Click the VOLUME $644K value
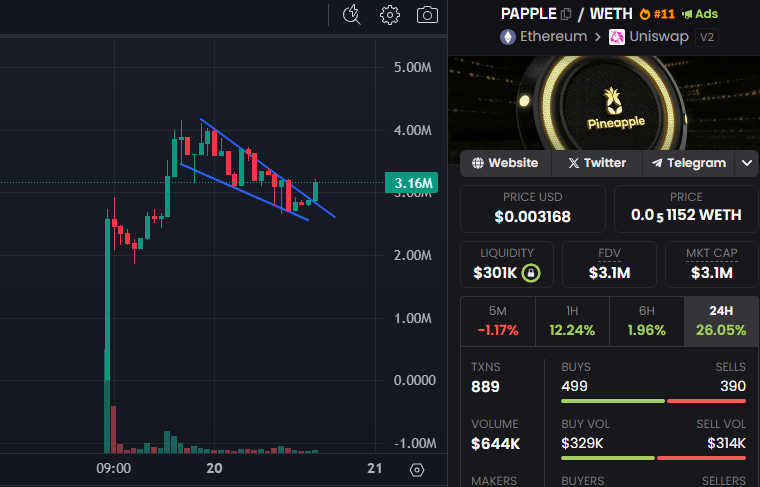The height and width of the screenshot is (487, 760). click(x=496, y=443)
